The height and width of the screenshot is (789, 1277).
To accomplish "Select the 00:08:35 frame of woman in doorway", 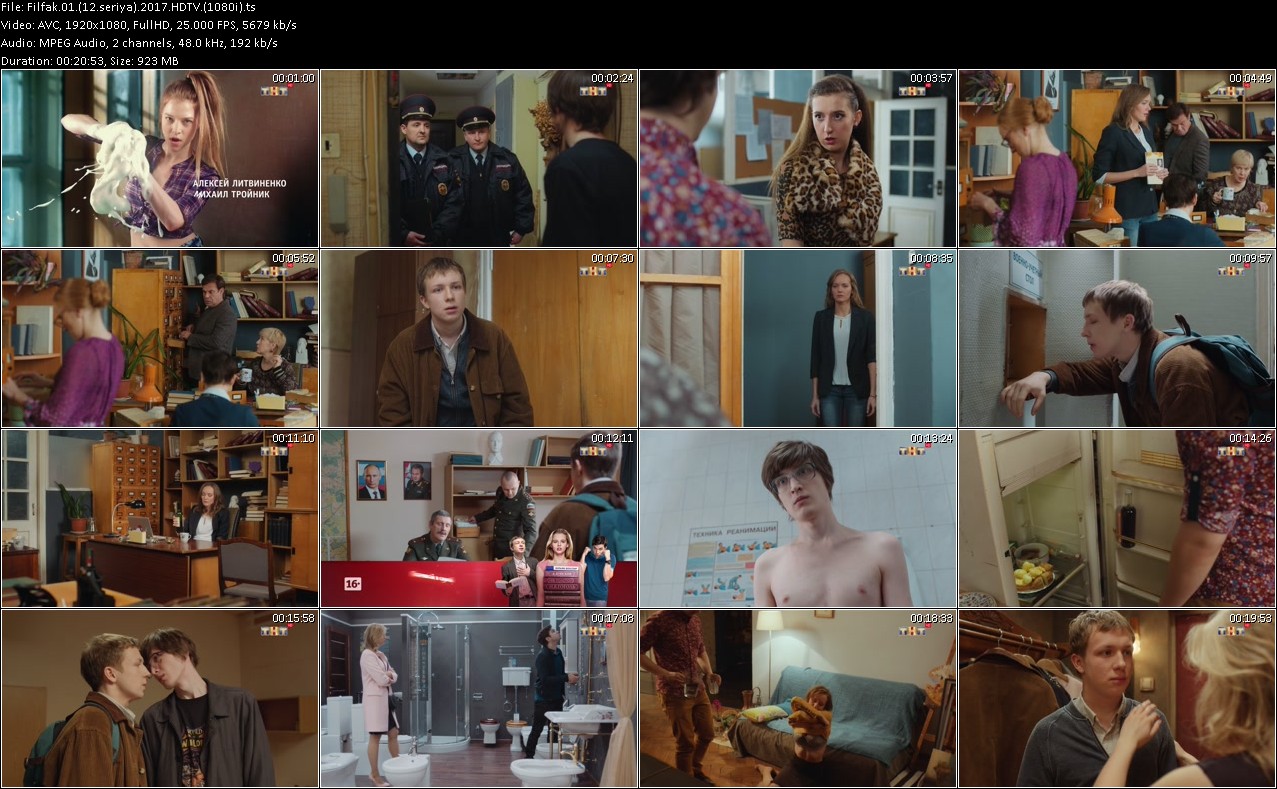I will [798, 338].
